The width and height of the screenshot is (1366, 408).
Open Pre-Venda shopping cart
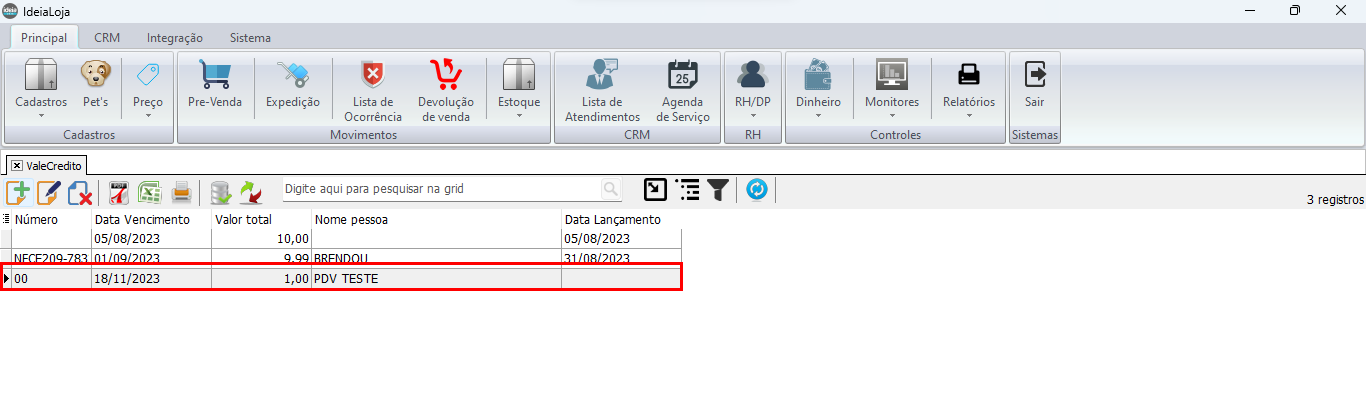(x=215, y=86)
